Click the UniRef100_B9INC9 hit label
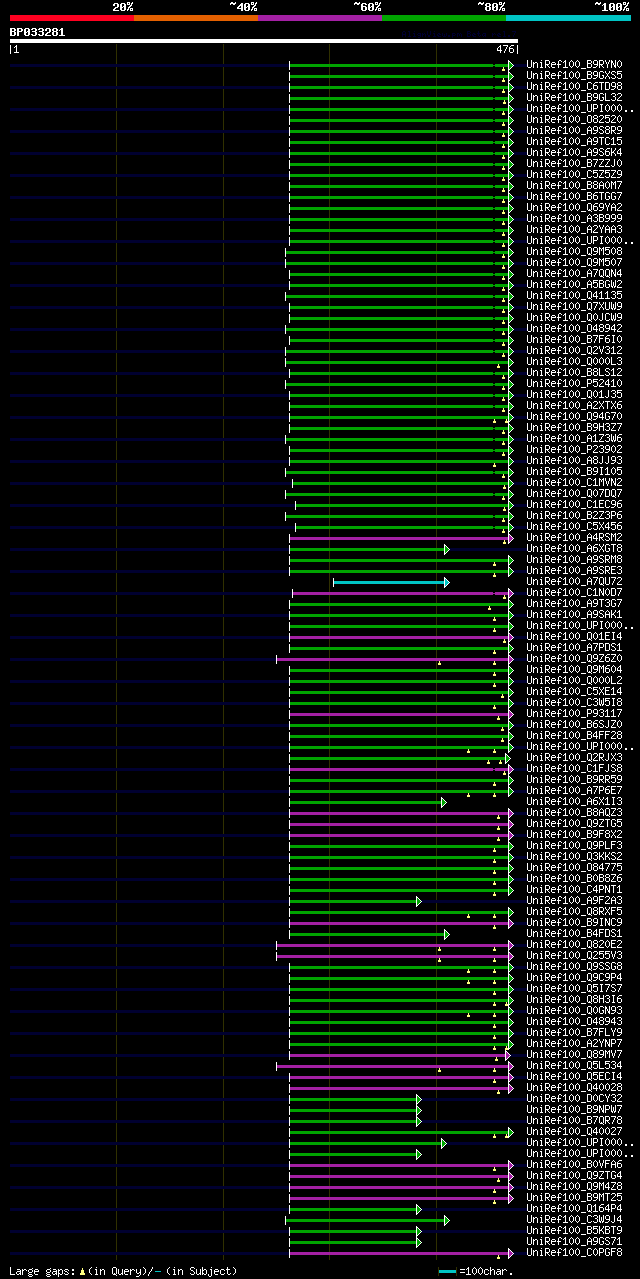This screenshot has width=640, height=1279. 574,923
